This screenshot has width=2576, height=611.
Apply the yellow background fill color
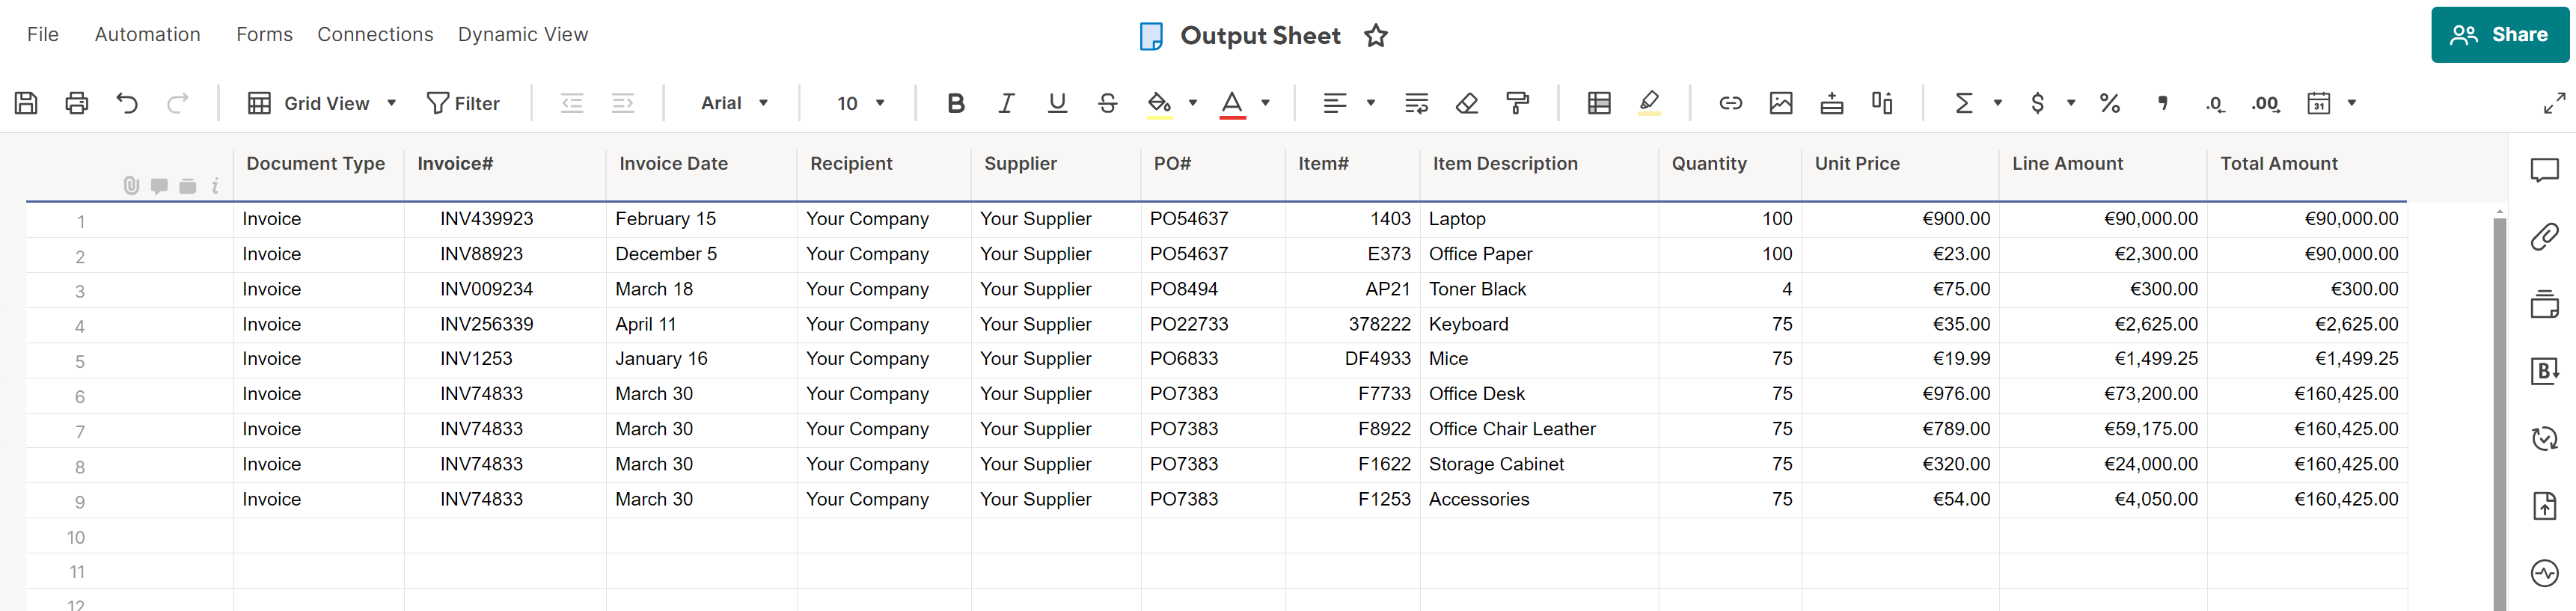(1159, 103)
